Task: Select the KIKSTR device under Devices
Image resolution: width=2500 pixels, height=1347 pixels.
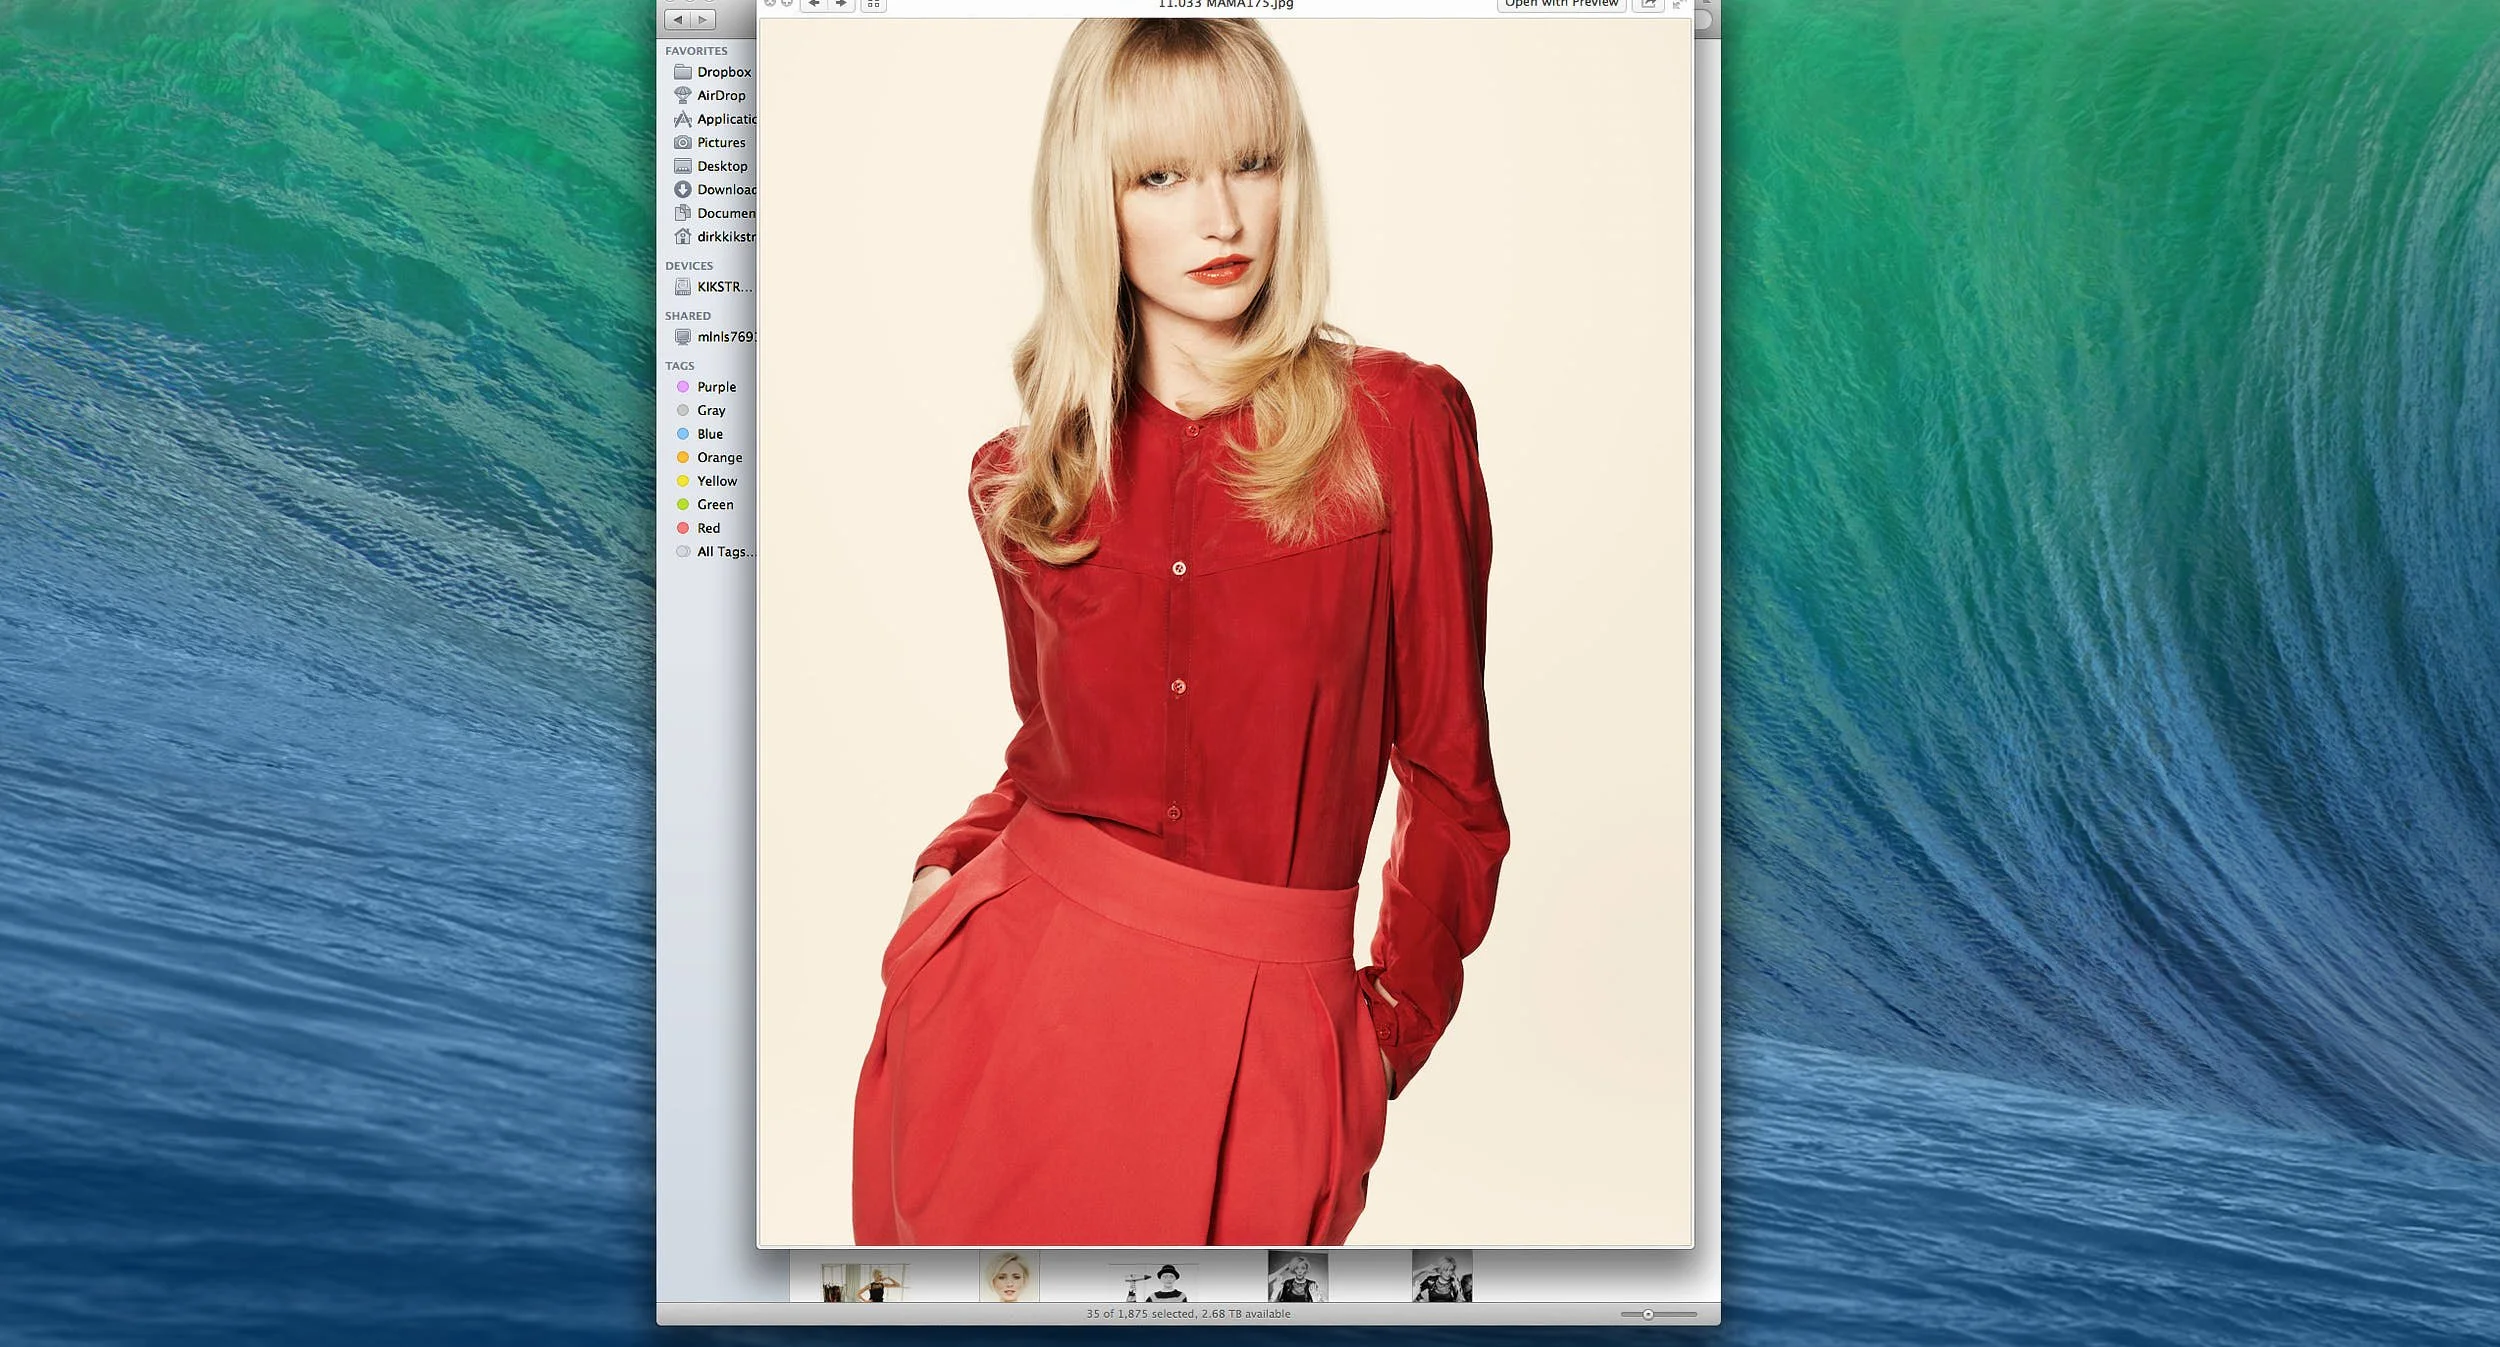Action: click(x=723, y=287)
